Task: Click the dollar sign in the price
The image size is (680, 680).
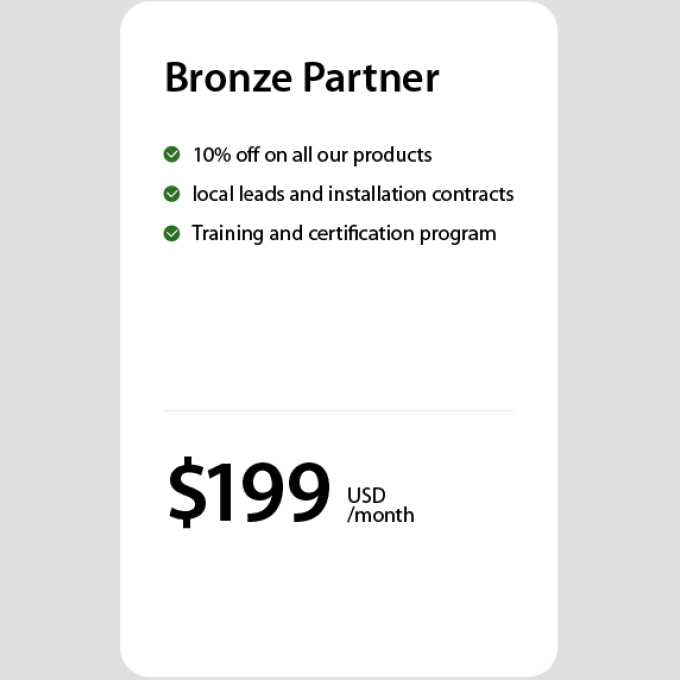Action: tap(184, 492)
